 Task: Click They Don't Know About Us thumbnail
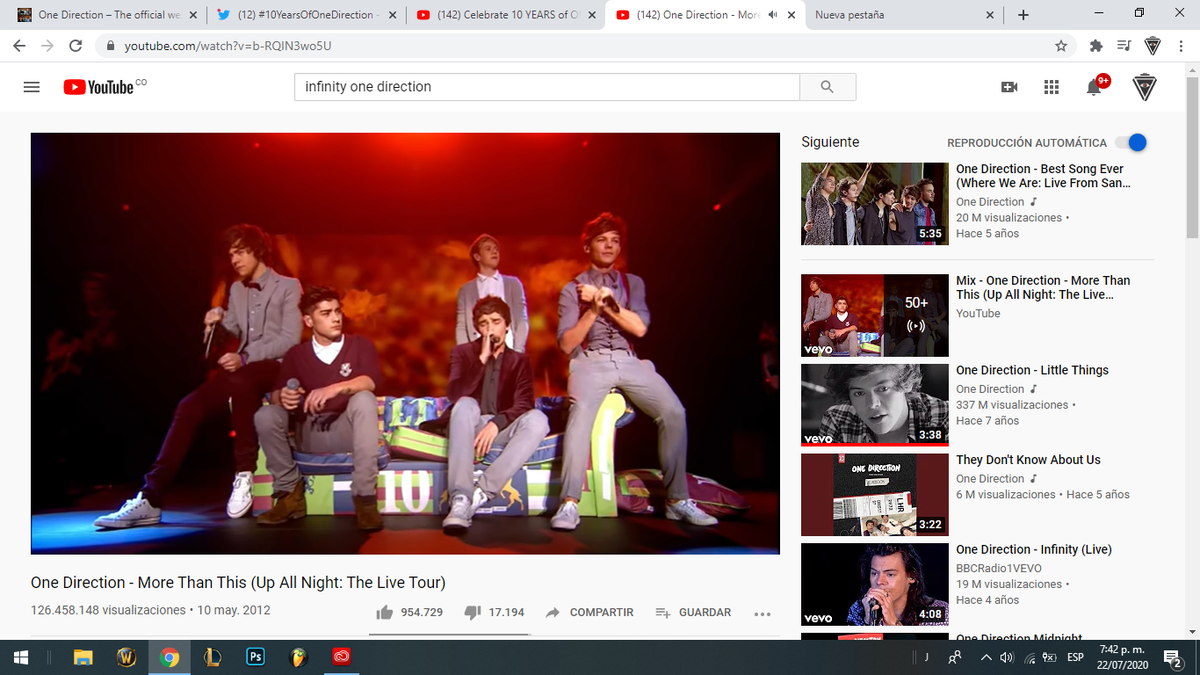[x=875, y=494]
